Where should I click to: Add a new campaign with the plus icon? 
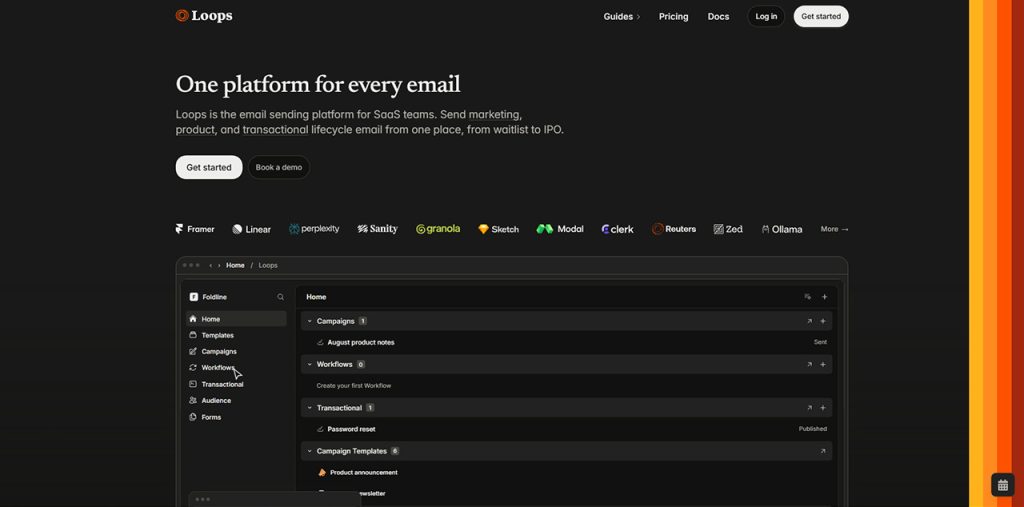point(823,321)
